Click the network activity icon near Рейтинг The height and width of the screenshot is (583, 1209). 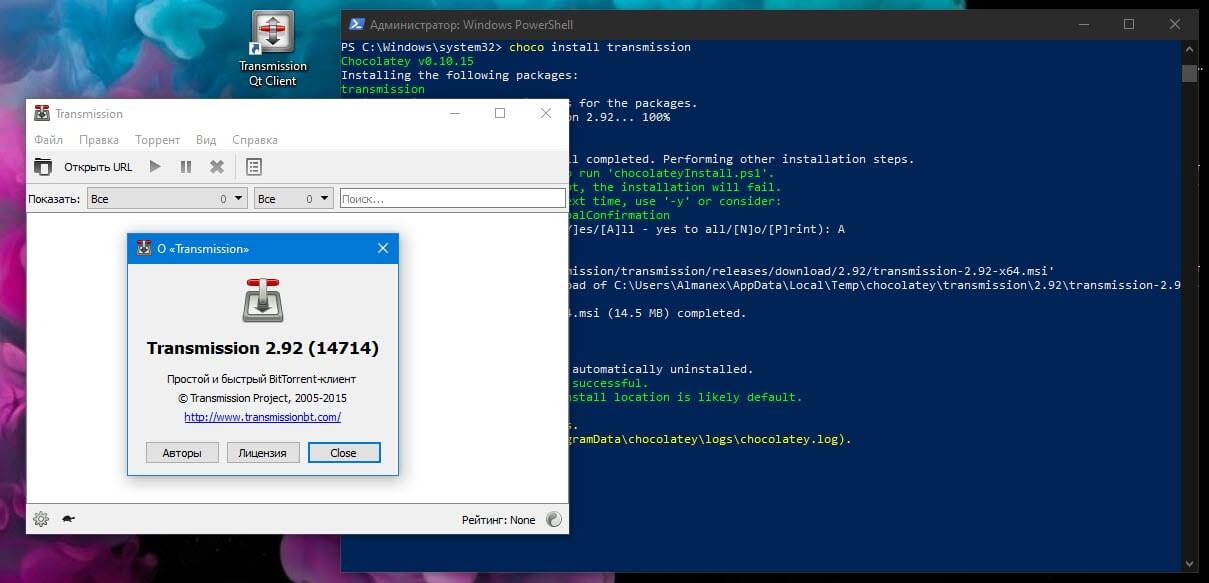pyautogui.click(x=554, y=519)
